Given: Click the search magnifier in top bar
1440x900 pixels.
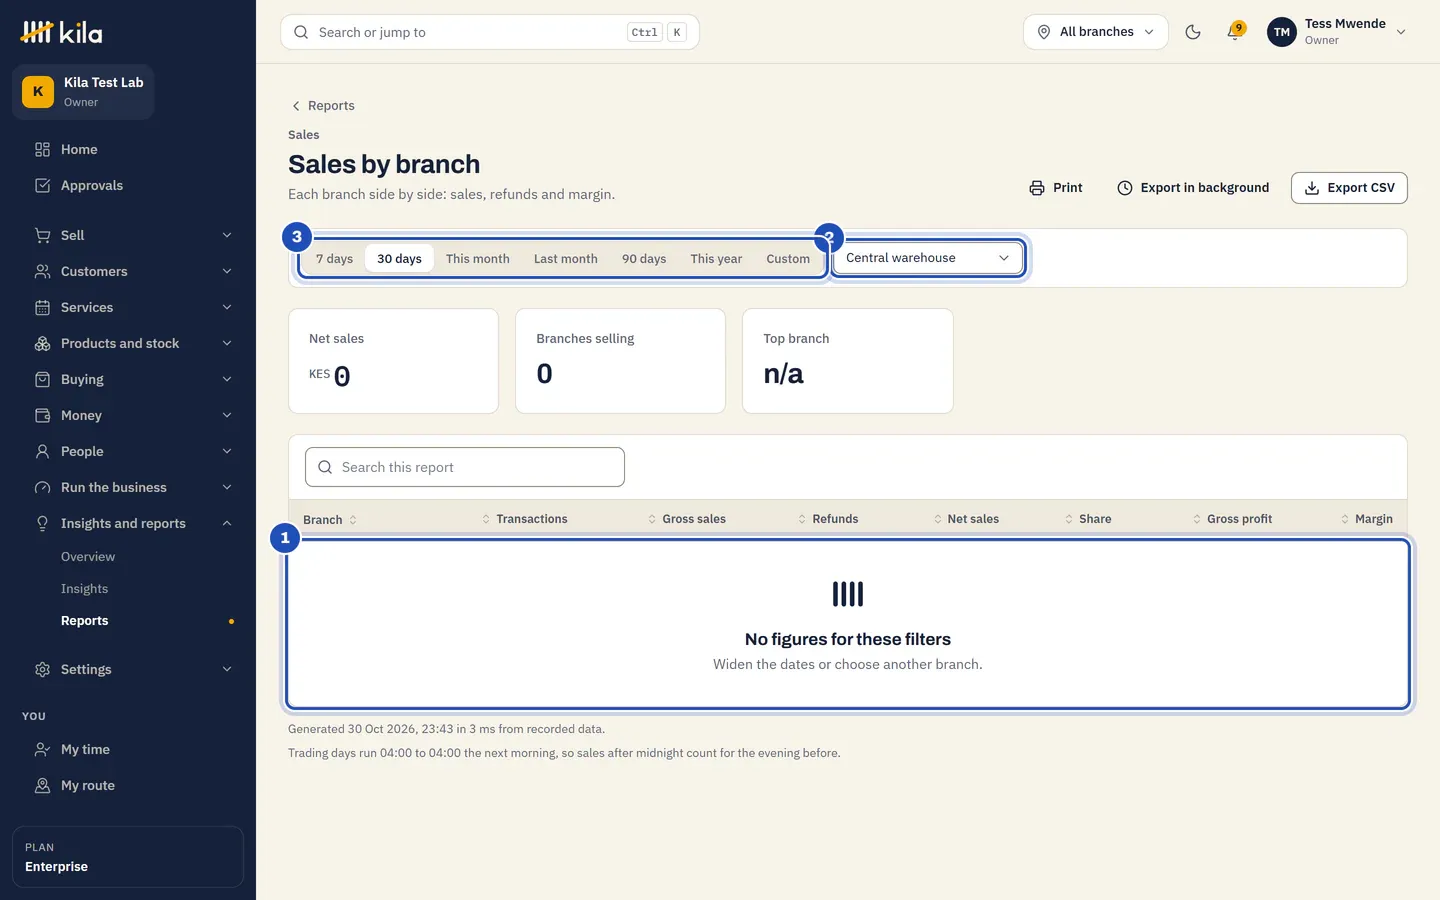Looking at the screenshot, I should pos(301,32).
